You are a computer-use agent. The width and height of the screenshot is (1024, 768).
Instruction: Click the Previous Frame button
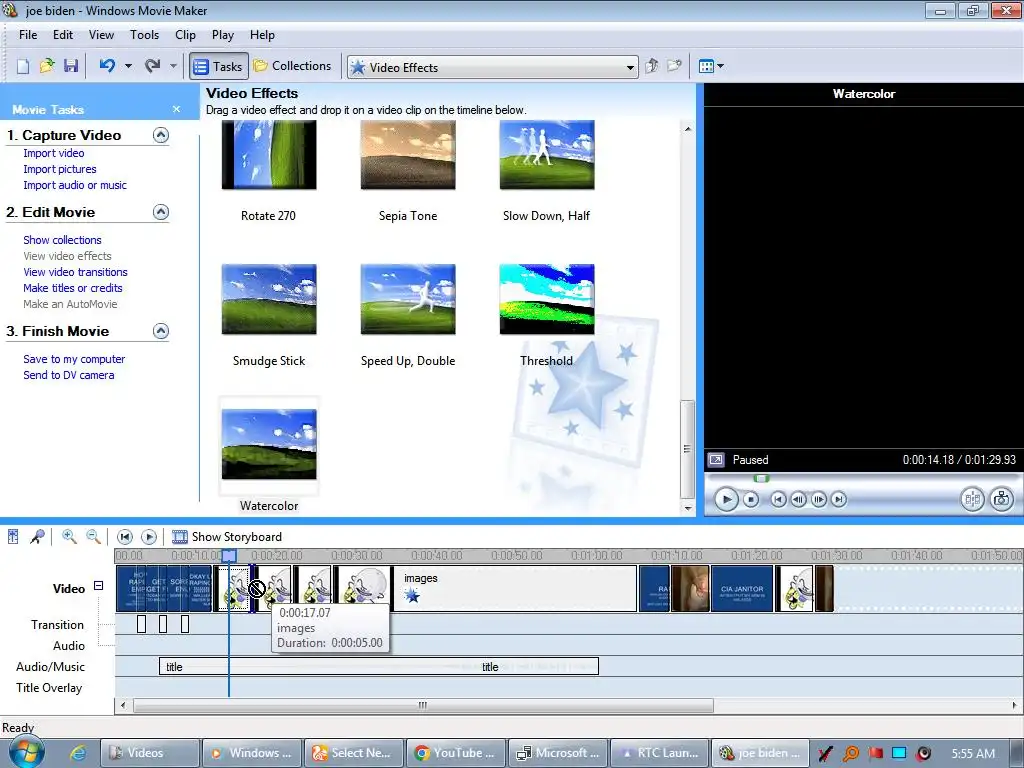pyautogui.click(x=798, y=500)
